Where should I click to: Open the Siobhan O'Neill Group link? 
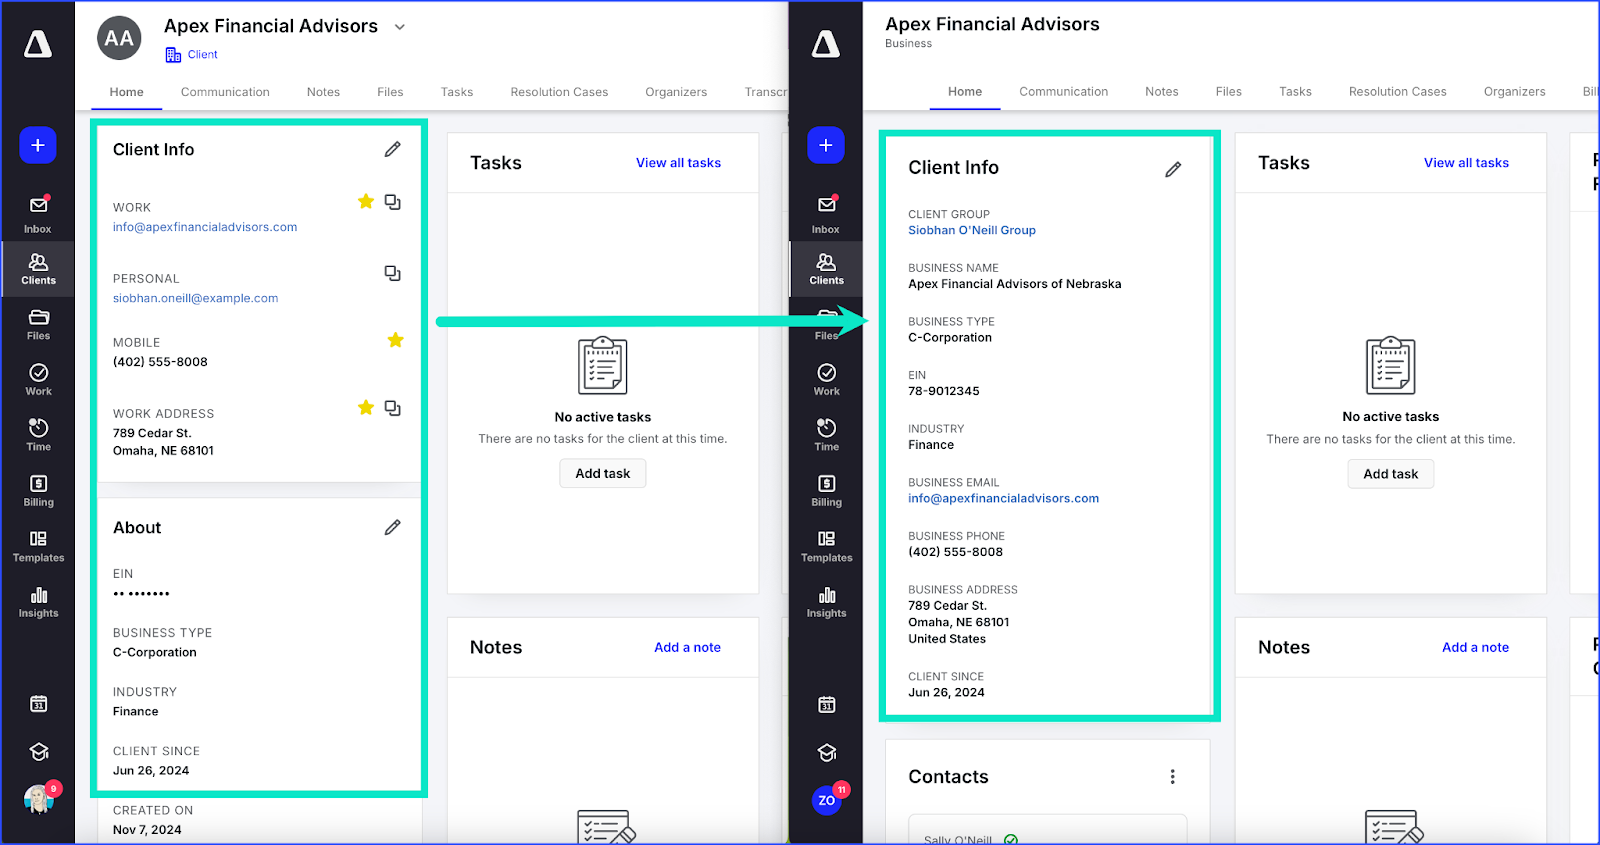point(971,230)
